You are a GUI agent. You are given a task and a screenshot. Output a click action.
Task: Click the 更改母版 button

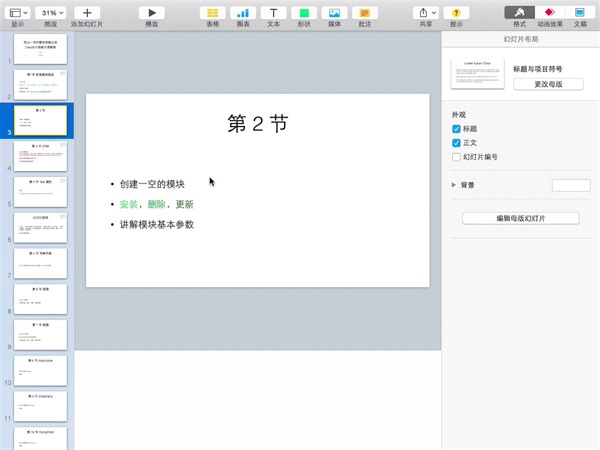click(x=548, y=84)
